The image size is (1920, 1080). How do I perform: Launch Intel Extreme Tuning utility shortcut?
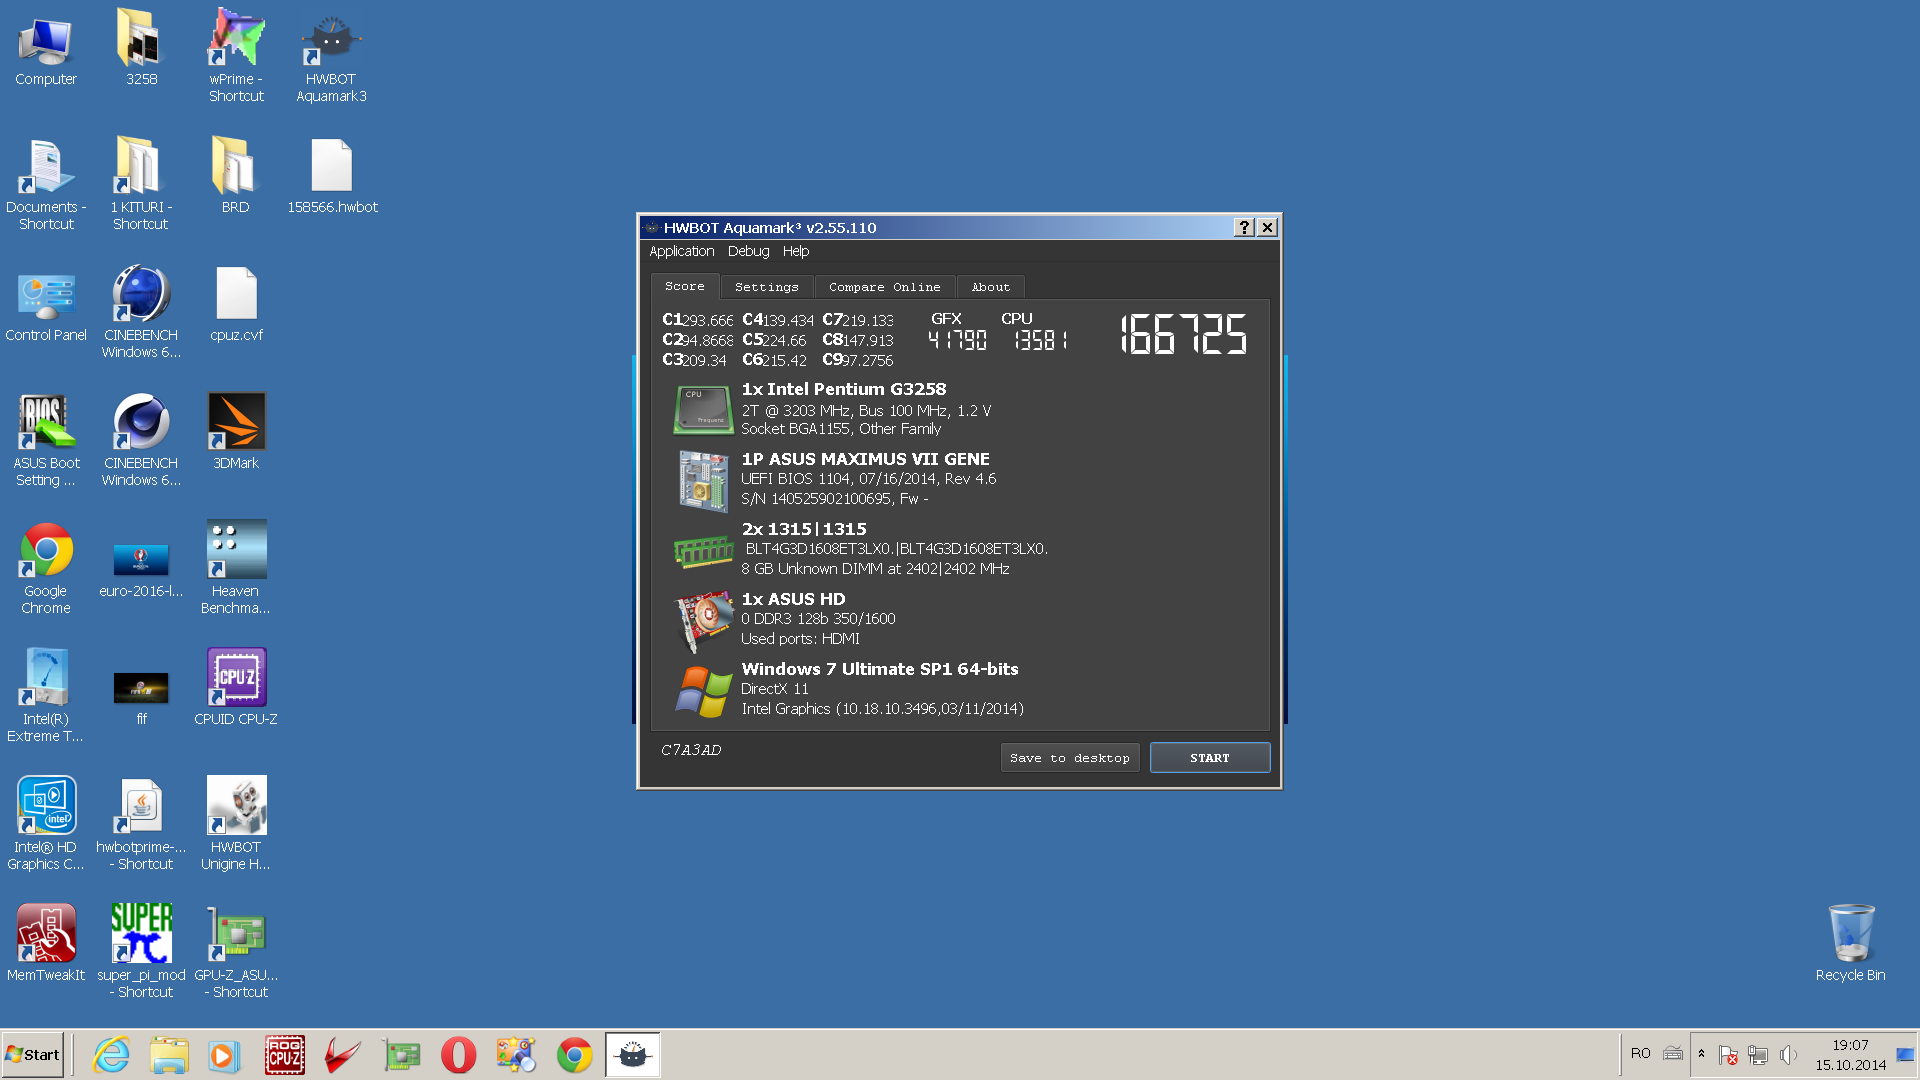pos(46,696)
